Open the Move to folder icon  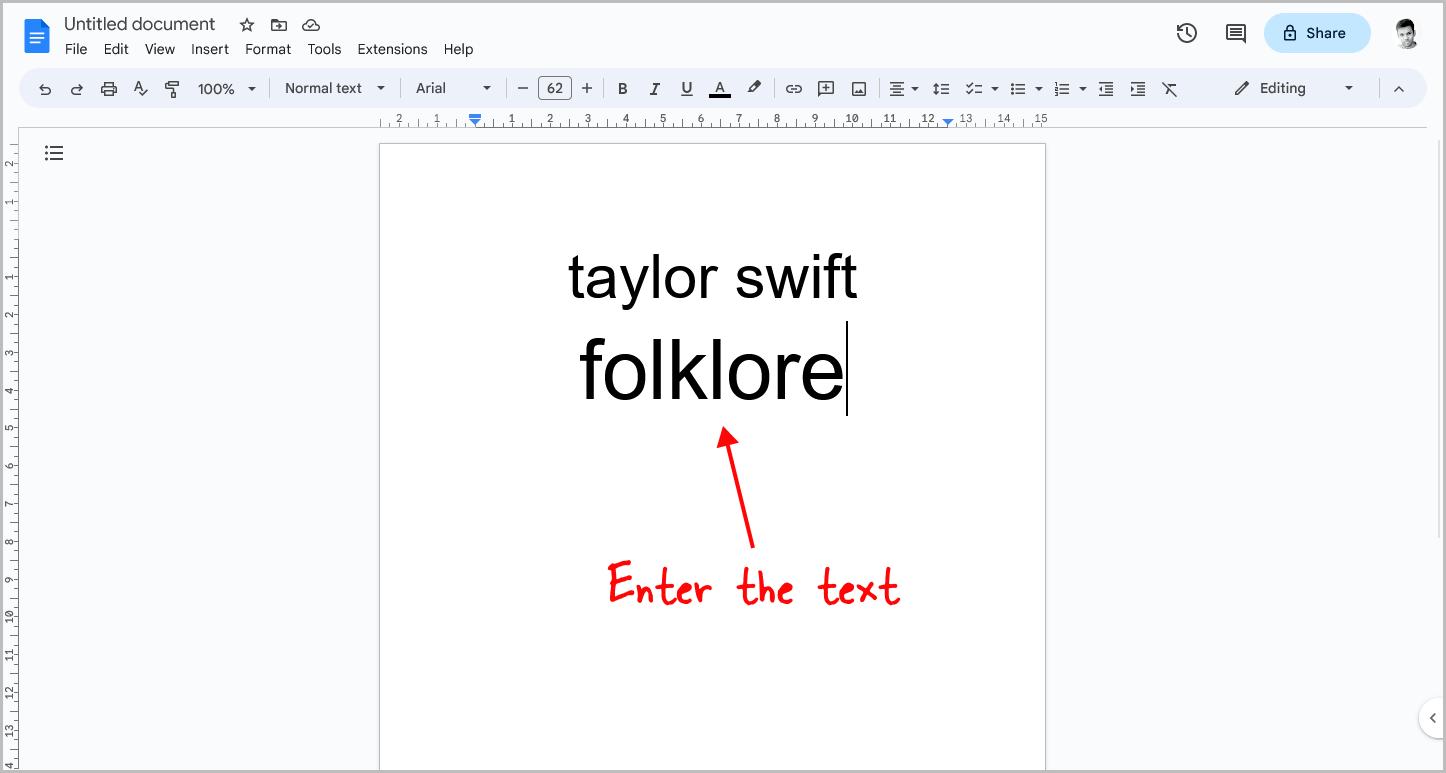click(x=279, y=25)
